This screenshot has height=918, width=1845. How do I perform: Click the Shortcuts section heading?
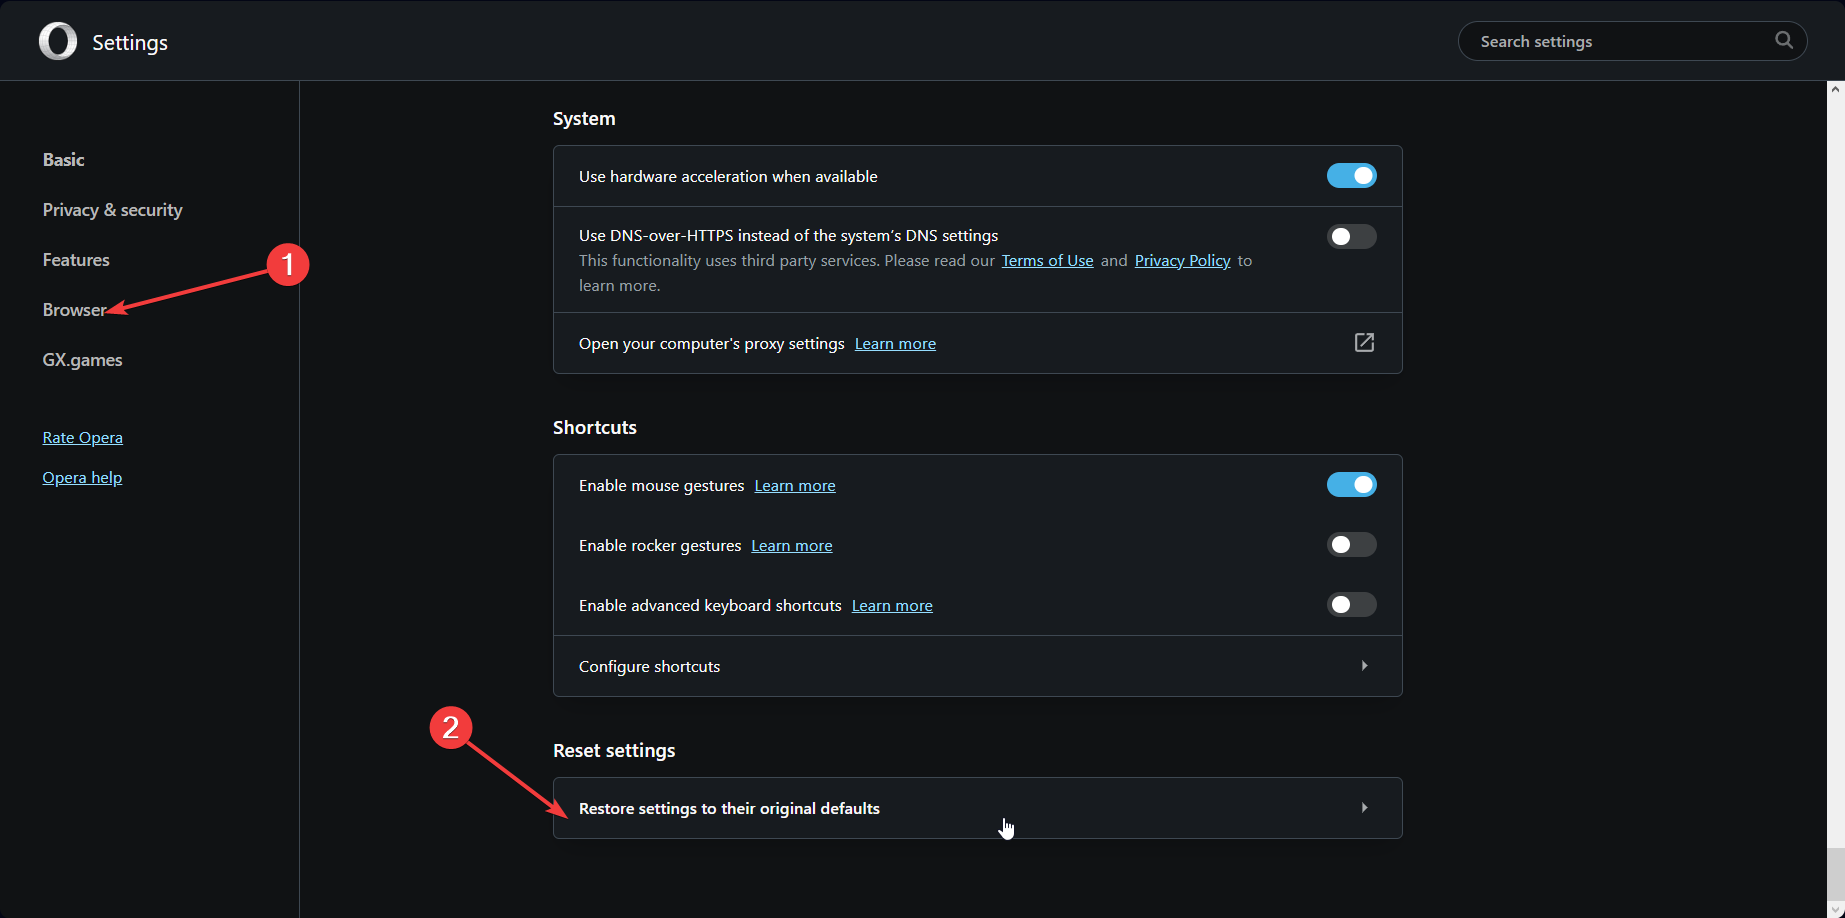point(595,428)
